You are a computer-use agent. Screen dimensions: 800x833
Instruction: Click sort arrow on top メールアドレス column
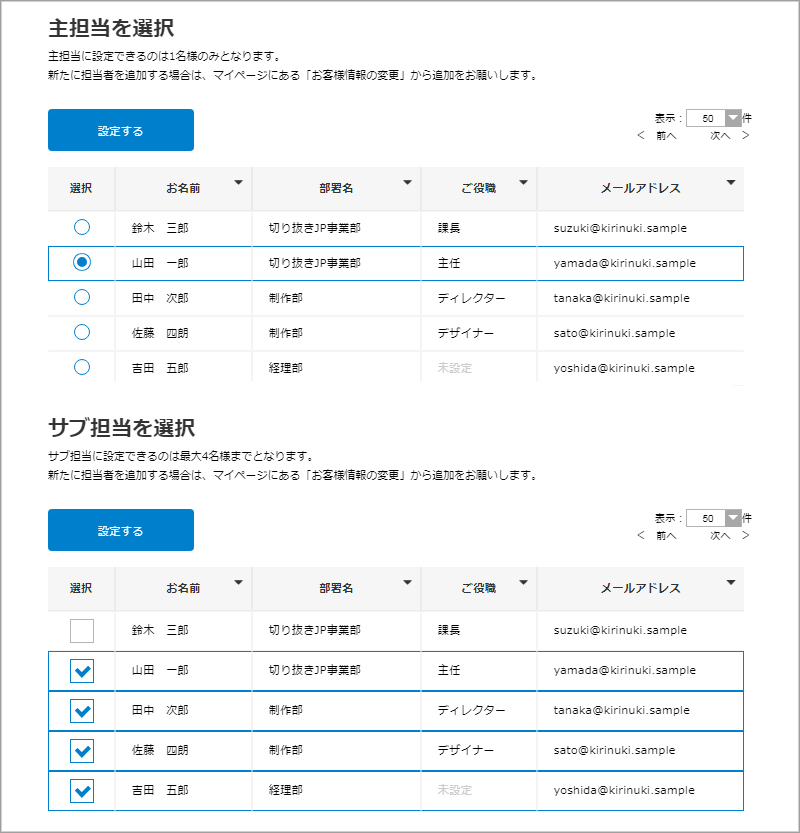point(731,183)
